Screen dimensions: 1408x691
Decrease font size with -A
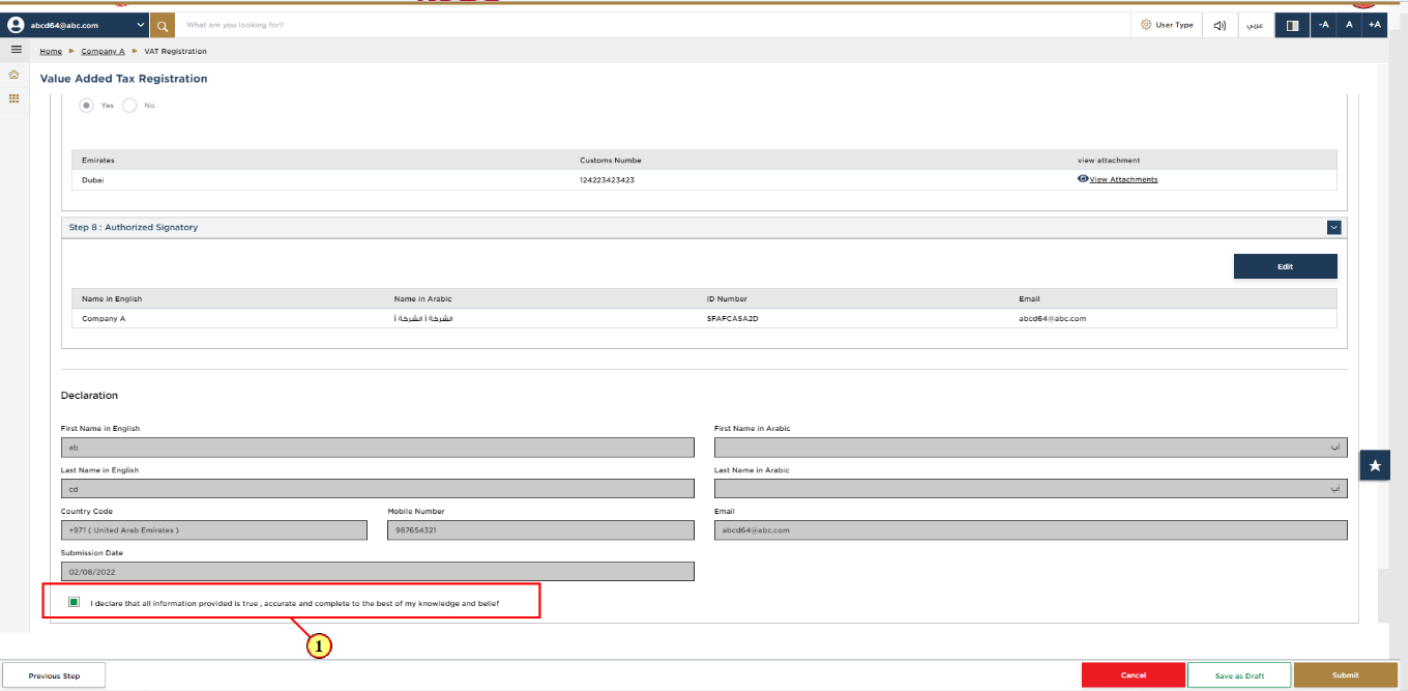coord(1323,25)
